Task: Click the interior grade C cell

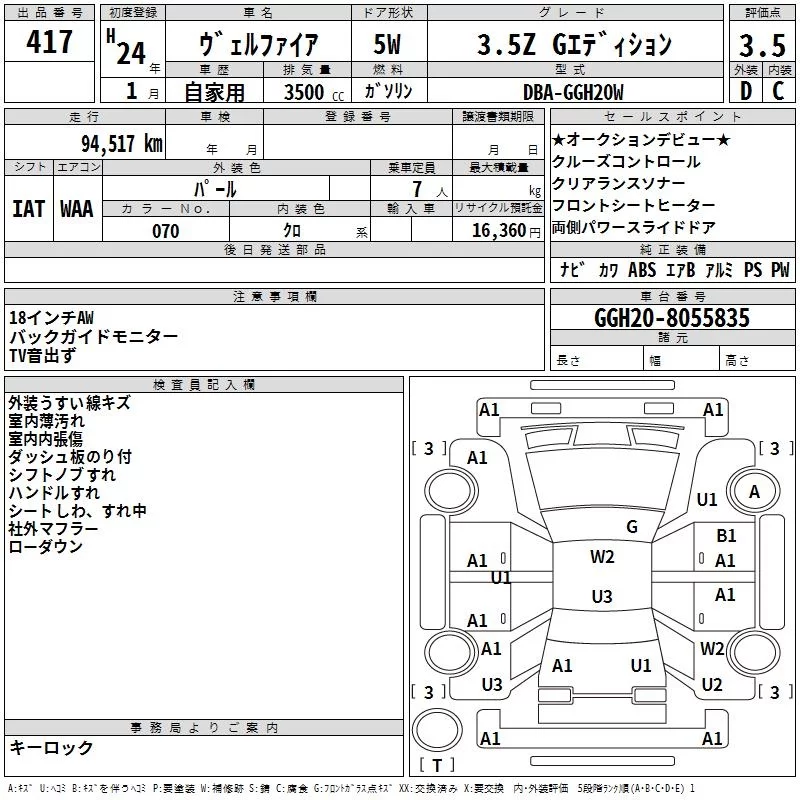Action: point(779,91)
